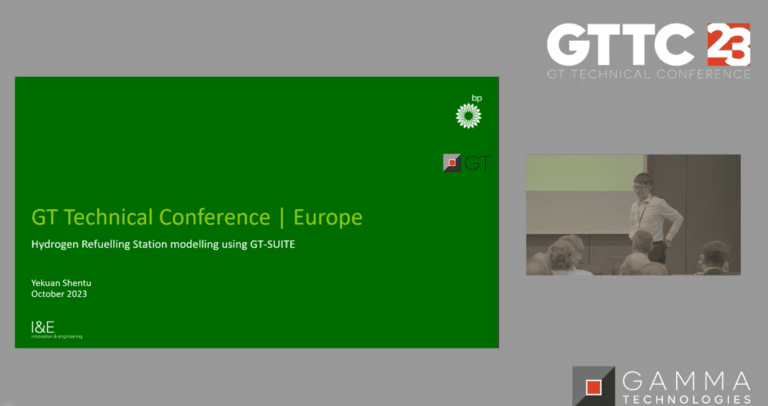Click the date text 'October 2023'
The width and height of the screenshot is (768, 406).
coord(59,294)
